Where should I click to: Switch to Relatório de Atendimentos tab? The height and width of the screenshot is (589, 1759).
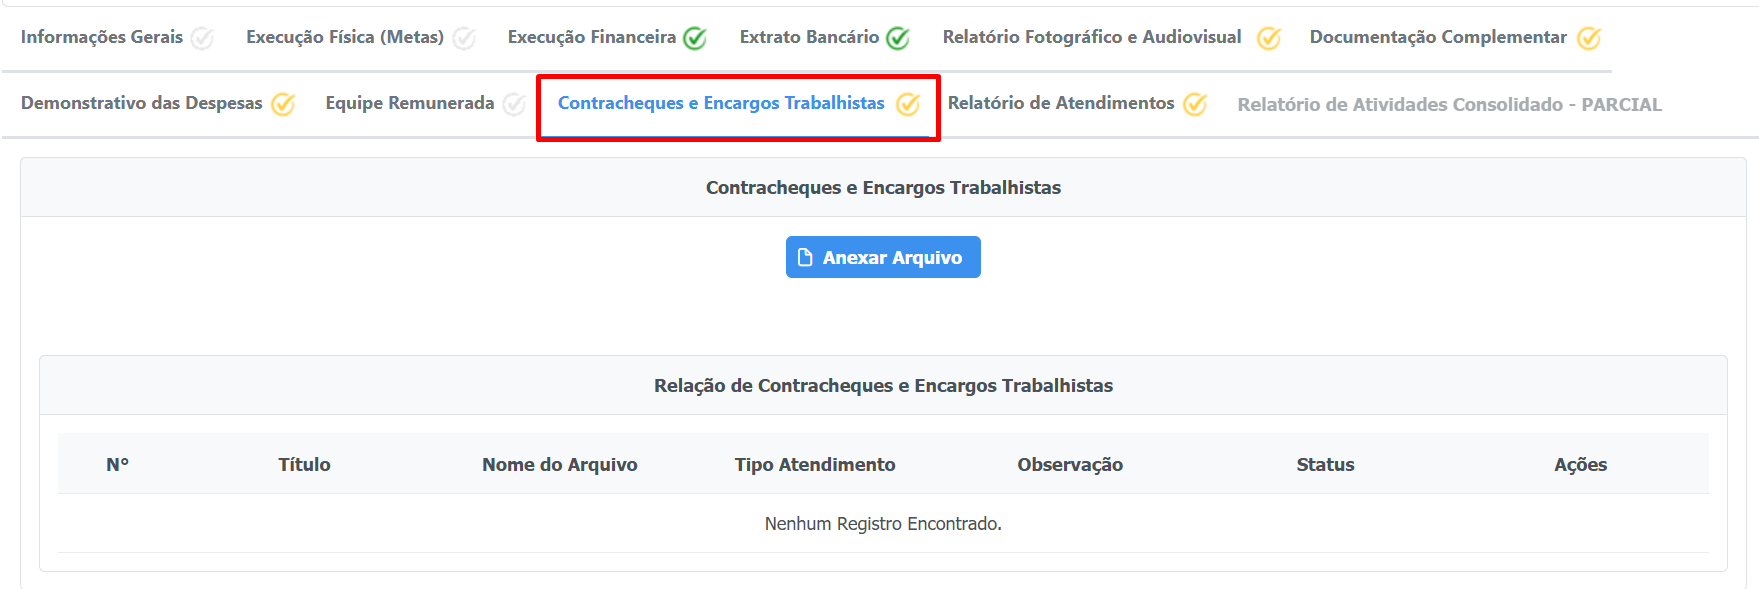click(1060, 103)
